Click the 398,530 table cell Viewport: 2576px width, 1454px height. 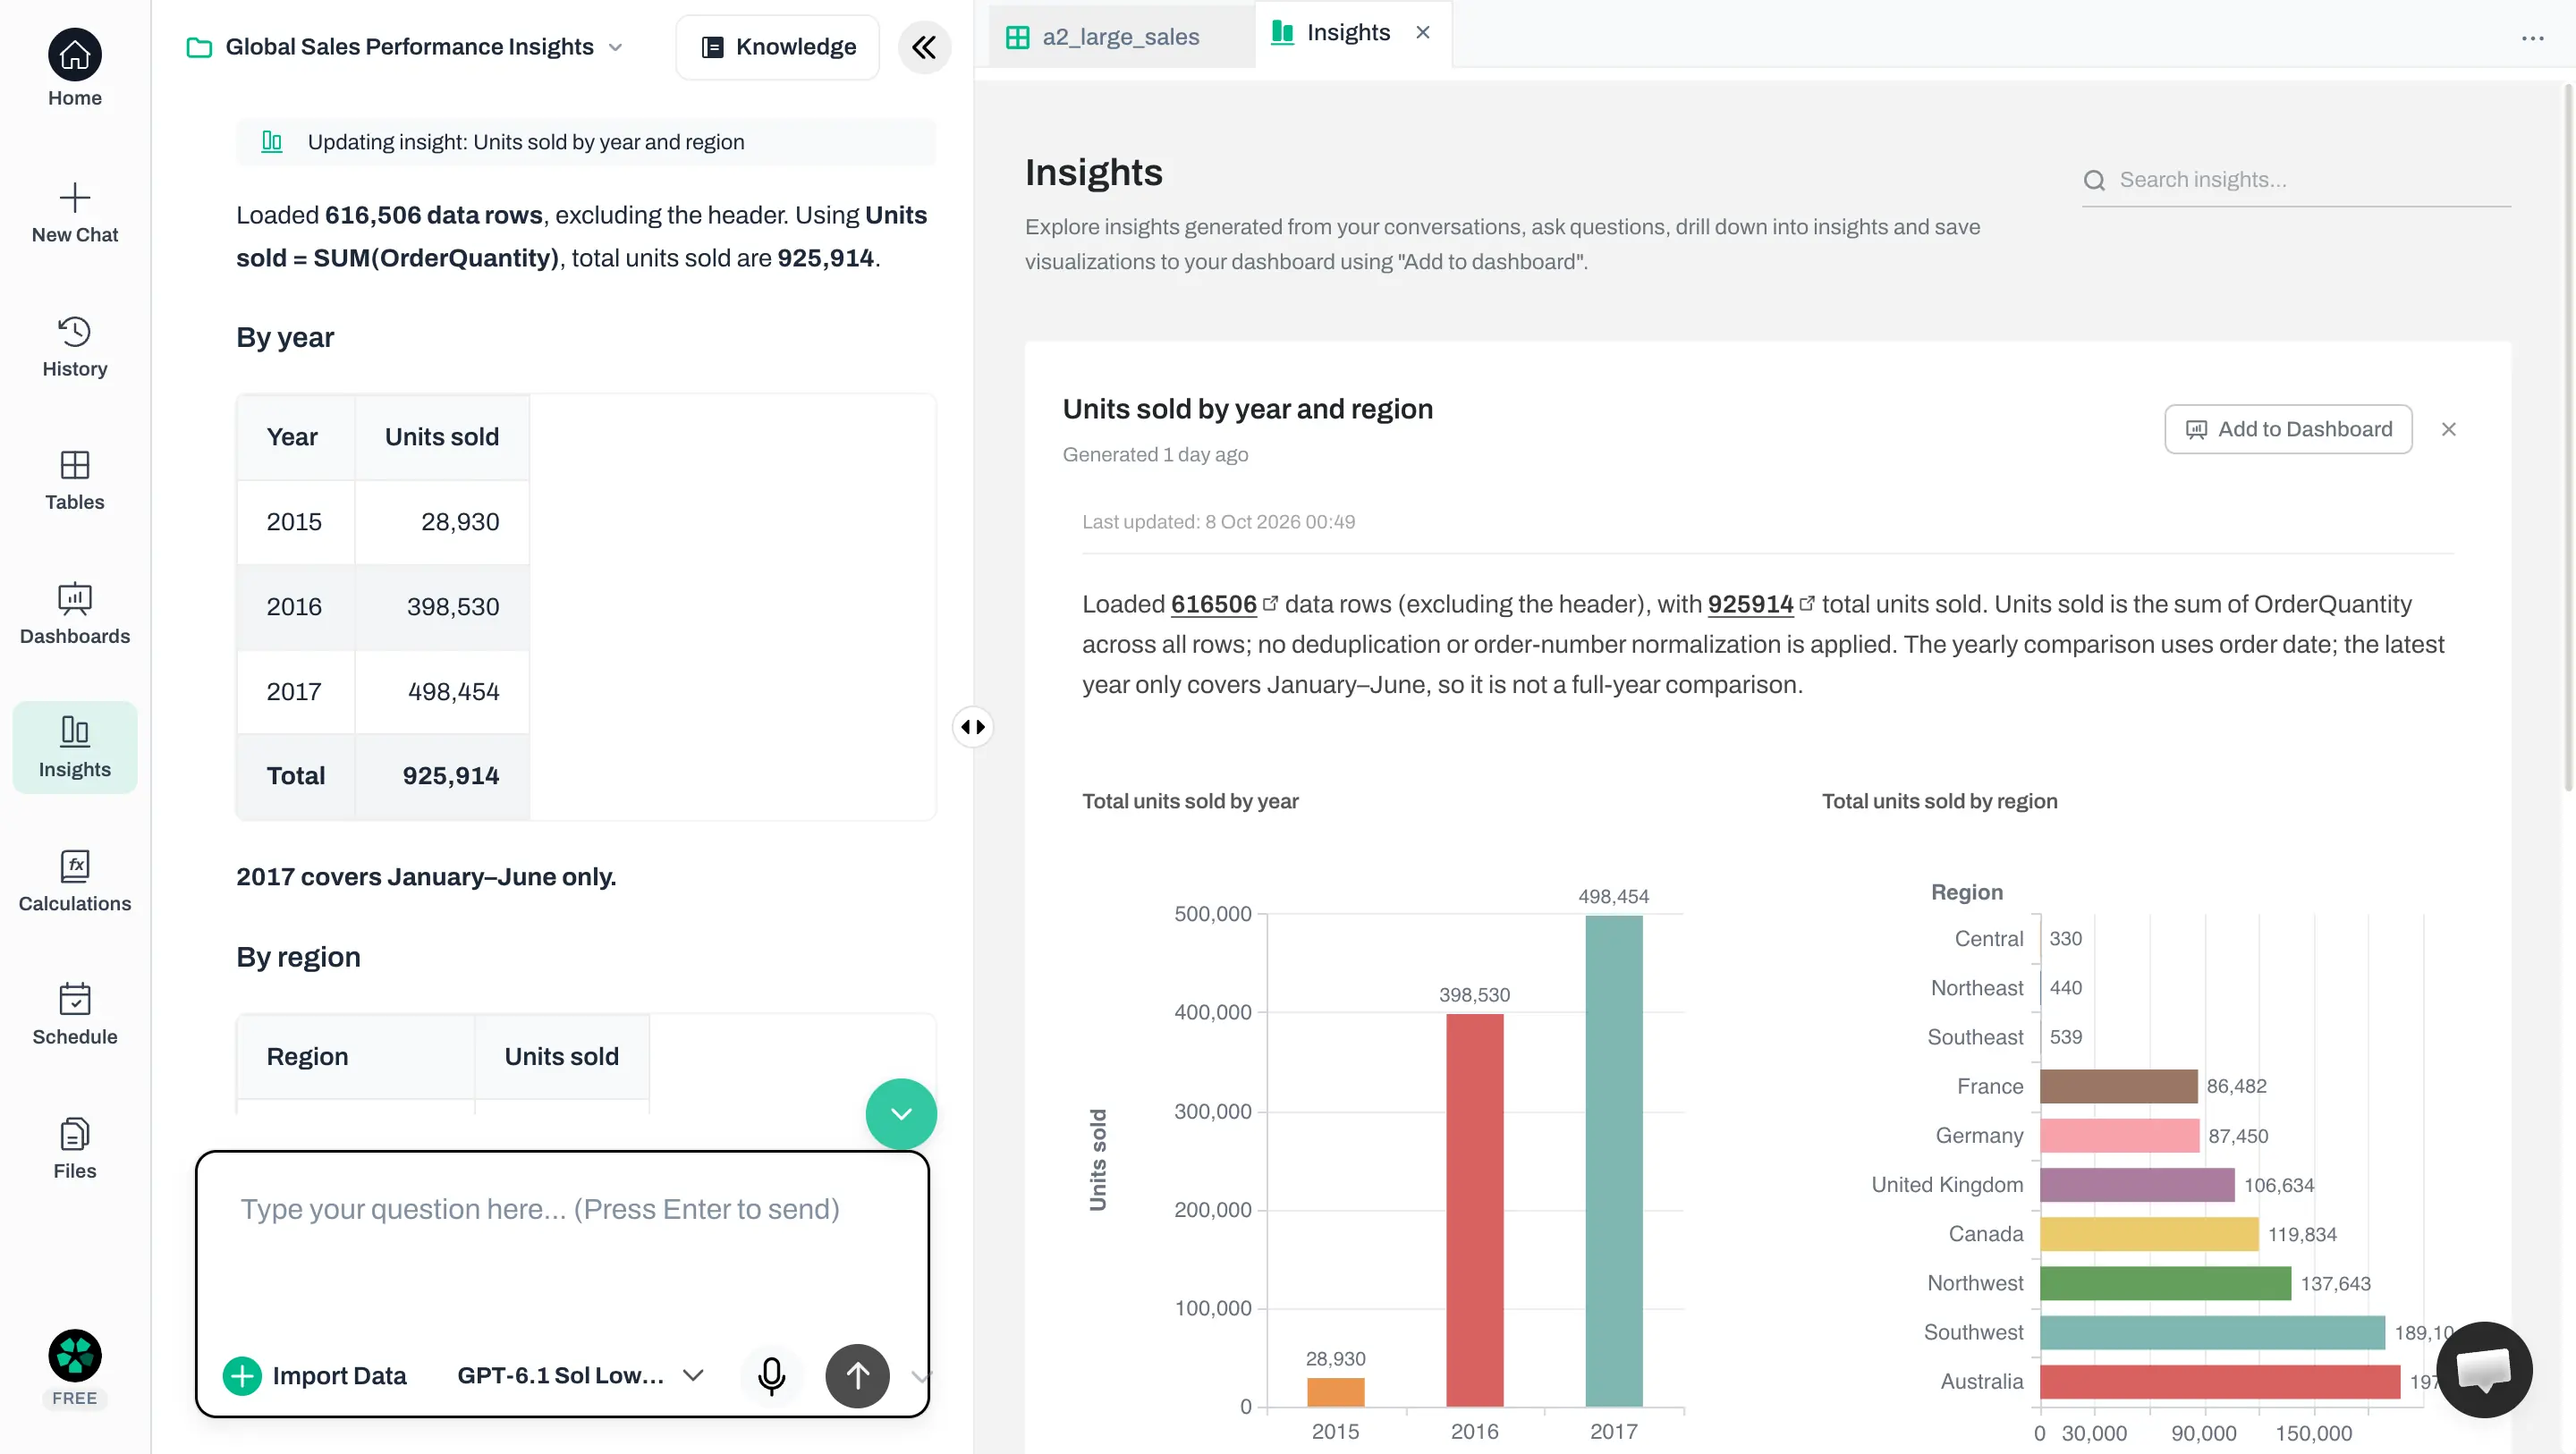click(x=442, y=607)
